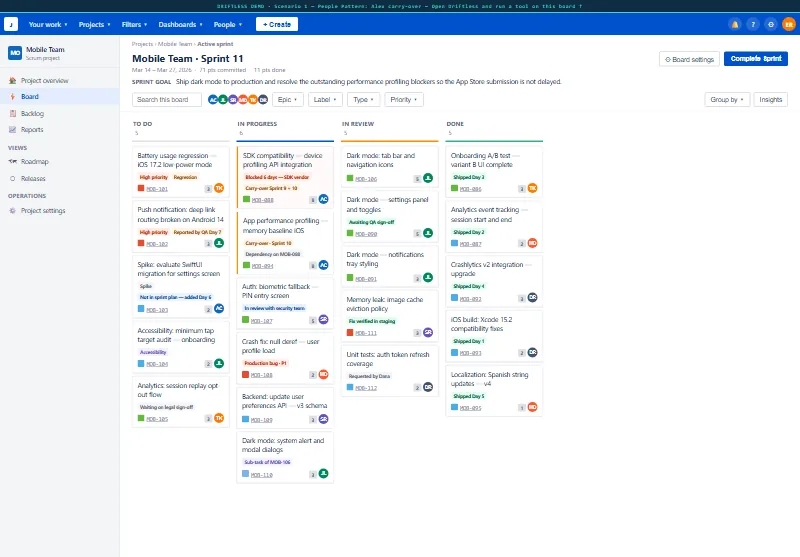Click SR assignee avatar on MOB-107 card

(323, 320)
